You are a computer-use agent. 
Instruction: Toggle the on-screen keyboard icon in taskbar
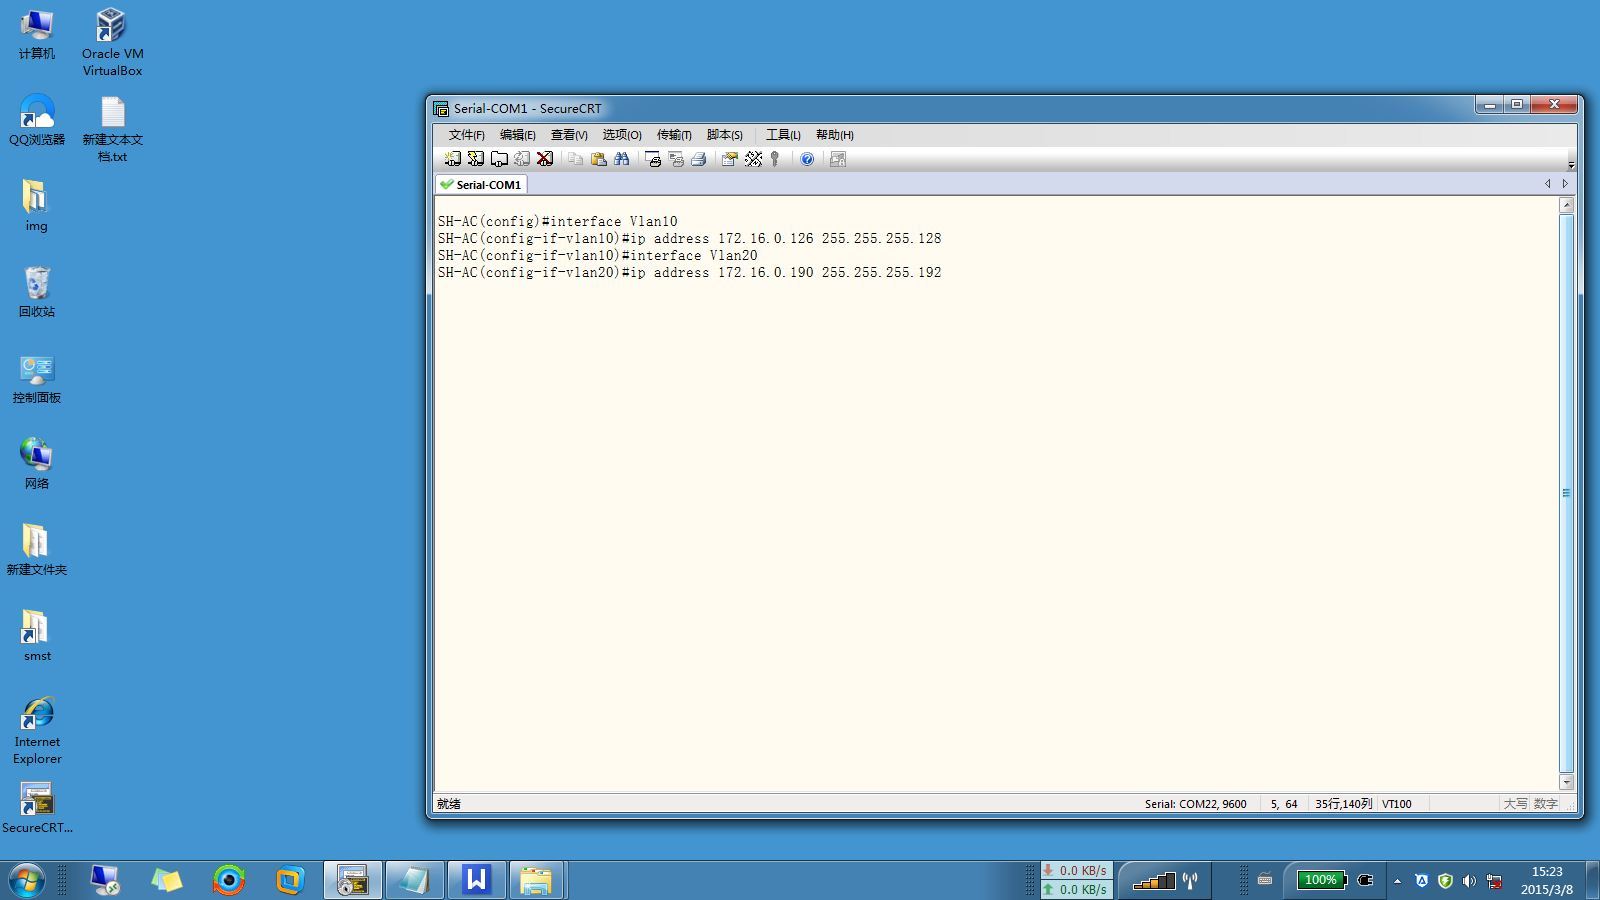(1265, 880)
